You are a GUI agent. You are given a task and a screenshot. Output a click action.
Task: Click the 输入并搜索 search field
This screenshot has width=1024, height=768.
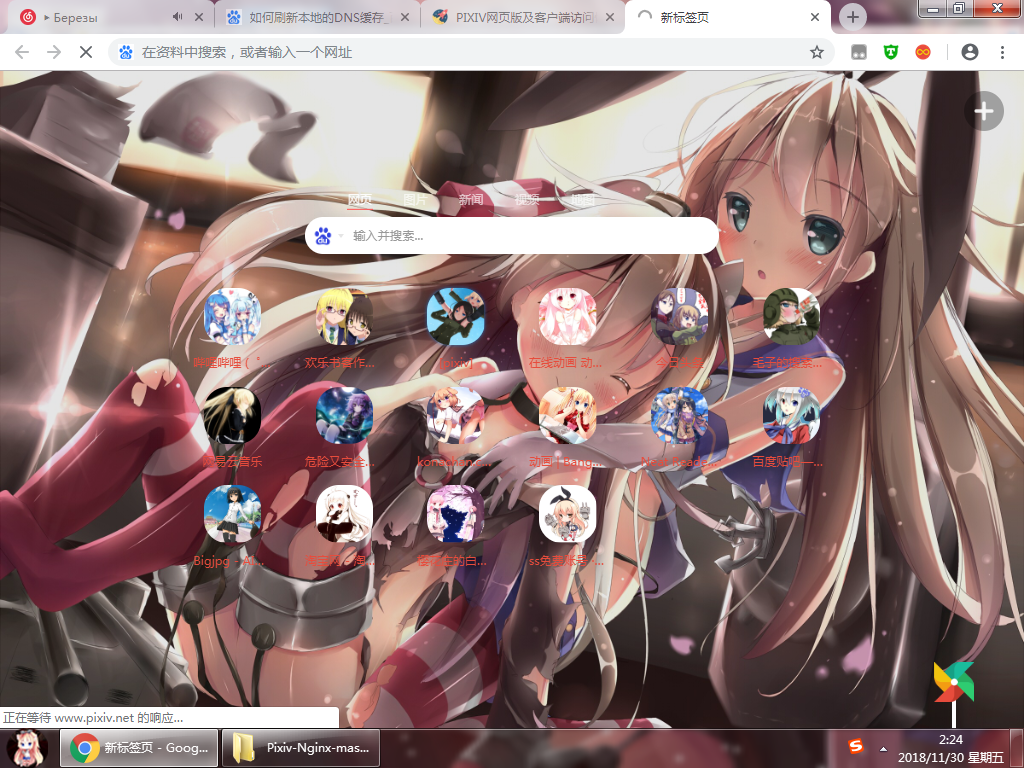511,236
